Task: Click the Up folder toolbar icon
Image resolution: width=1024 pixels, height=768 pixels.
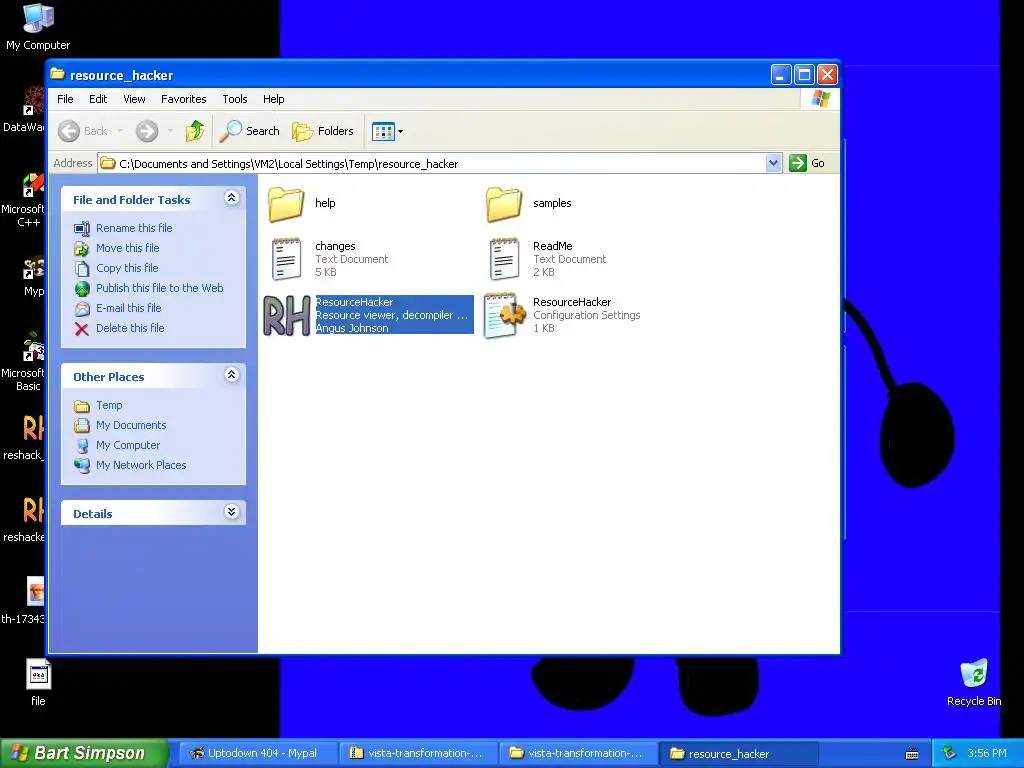Action: click(x=194, y=131)
